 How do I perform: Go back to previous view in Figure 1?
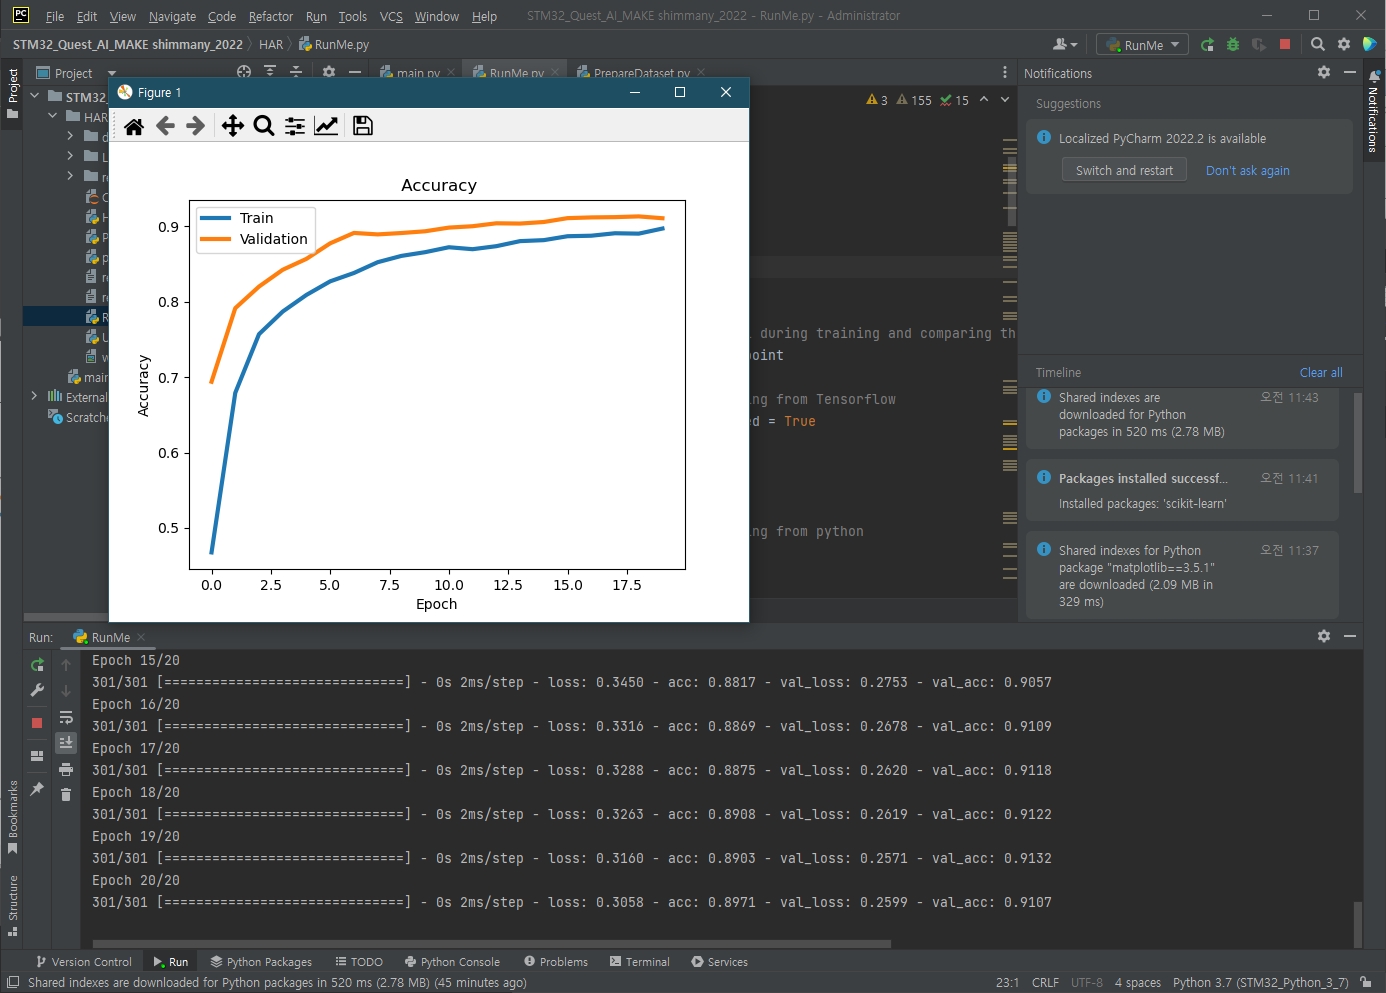(165, 125)
